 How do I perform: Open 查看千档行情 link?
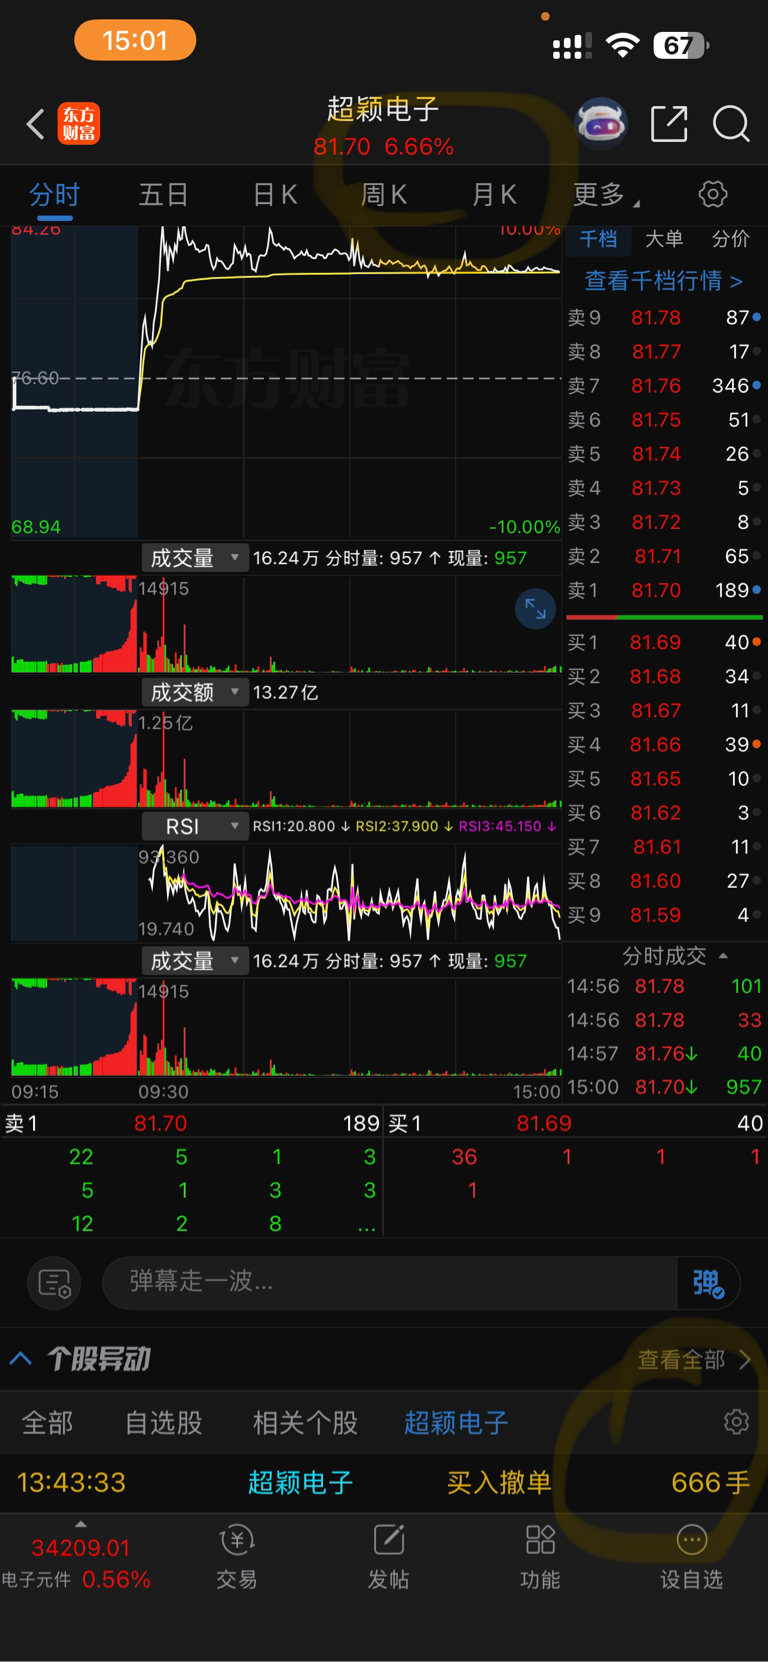click(x=663, y=281)
